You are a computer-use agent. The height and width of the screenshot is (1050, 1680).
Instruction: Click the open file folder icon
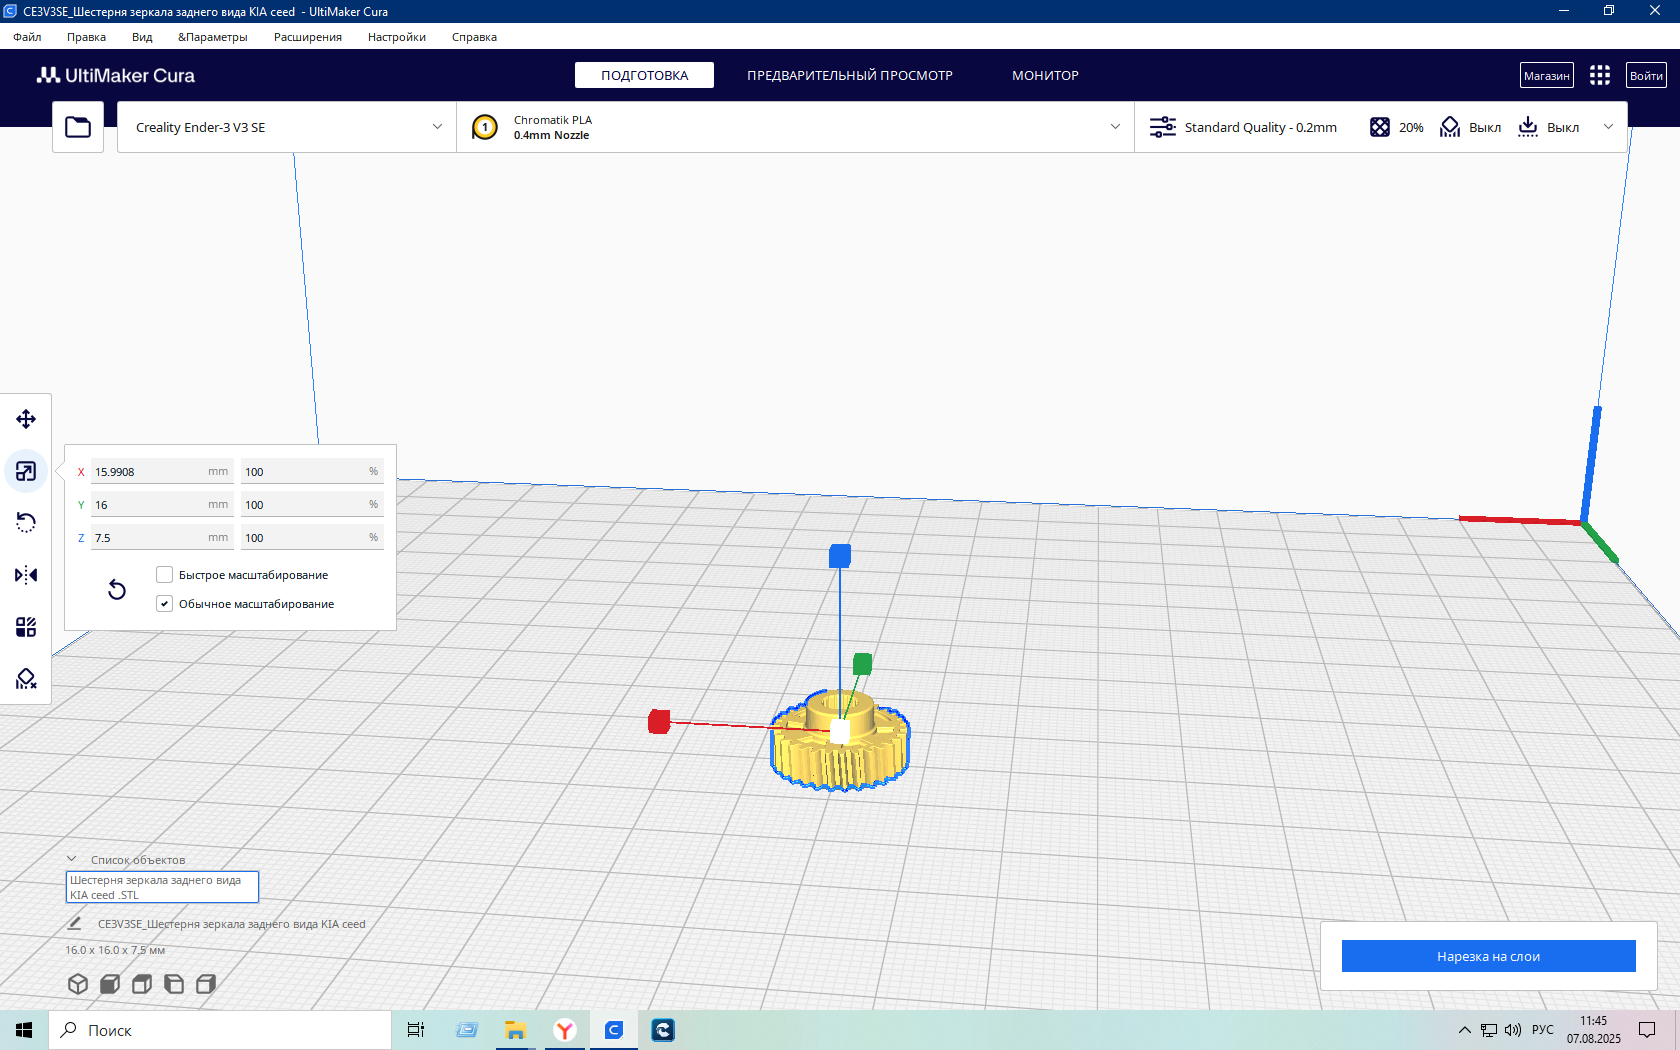[78, 127]
